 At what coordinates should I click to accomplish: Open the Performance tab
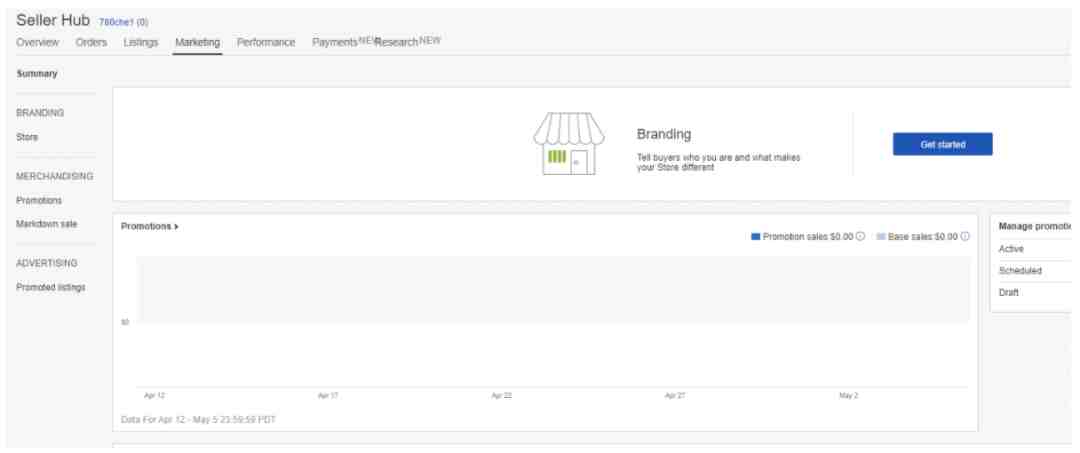point(266,43)
